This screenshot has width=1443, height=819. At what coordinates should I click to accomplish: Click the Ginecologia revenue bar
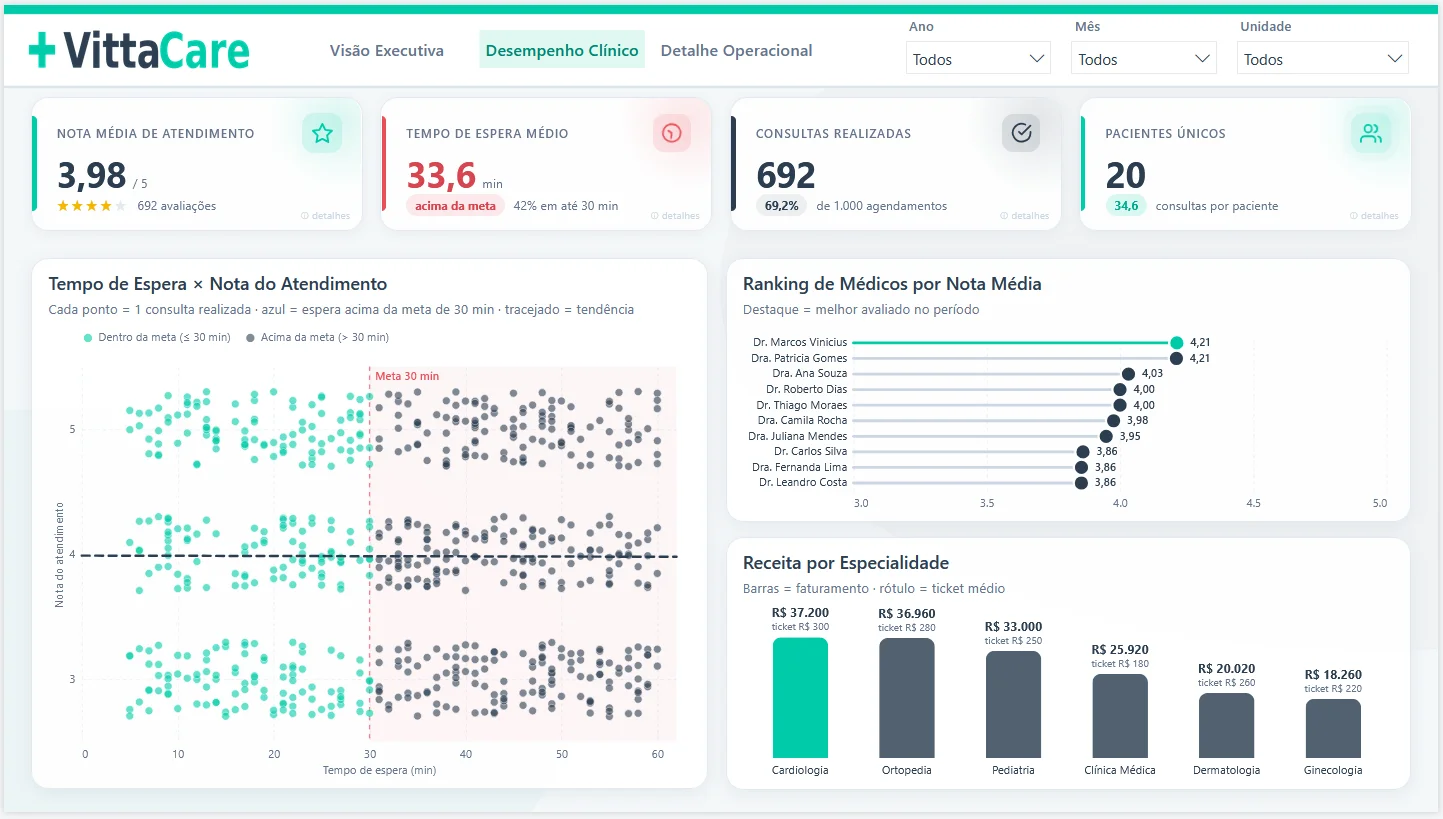1333,729
